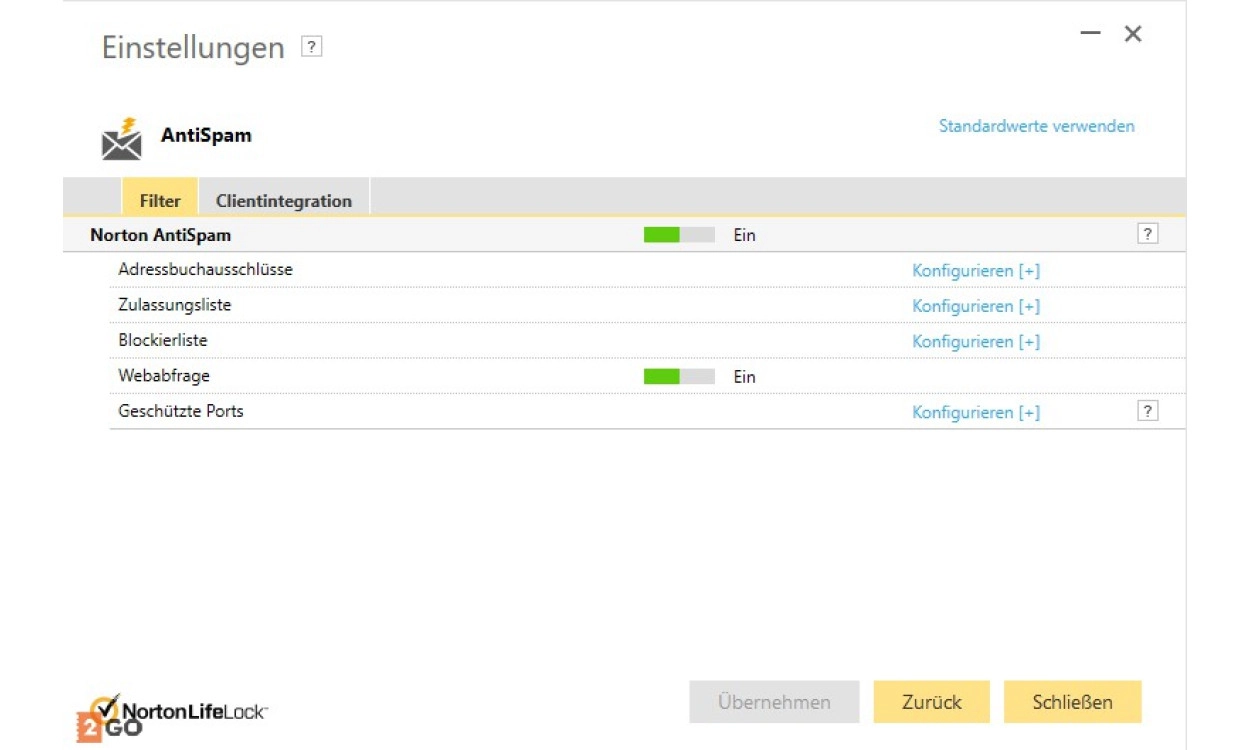This screenshot has height=750, width=1250.
Task: Click the NortonLifeLock logo
Action: coord(172,715)
